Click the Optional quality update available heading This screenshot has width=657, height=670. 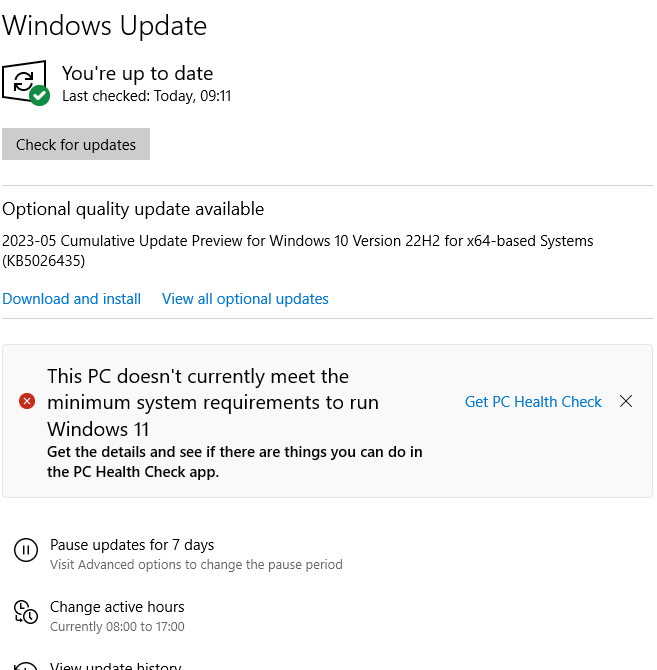(133, 209)
